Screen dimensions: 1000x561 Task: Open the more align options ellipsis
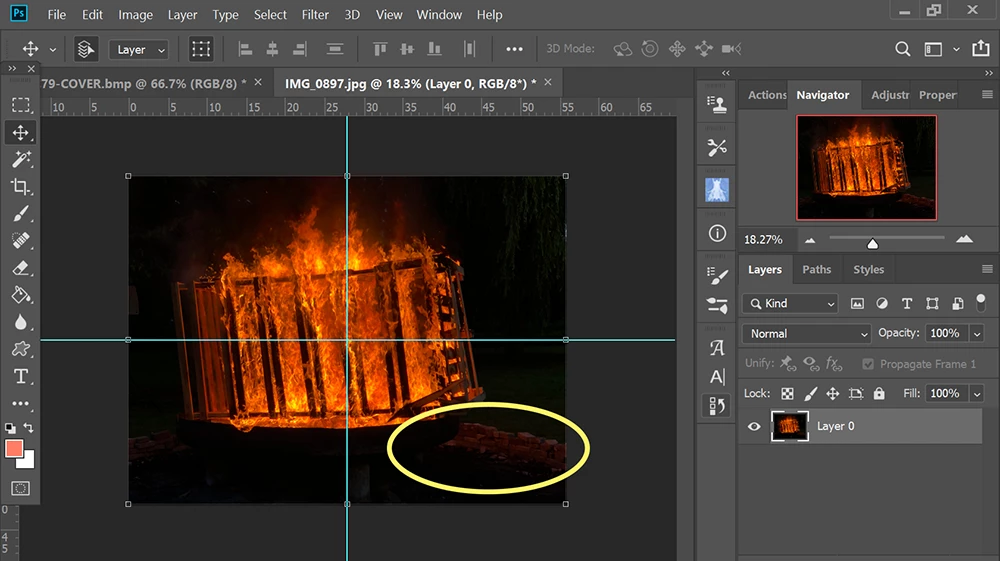click(x=514, y=49)
